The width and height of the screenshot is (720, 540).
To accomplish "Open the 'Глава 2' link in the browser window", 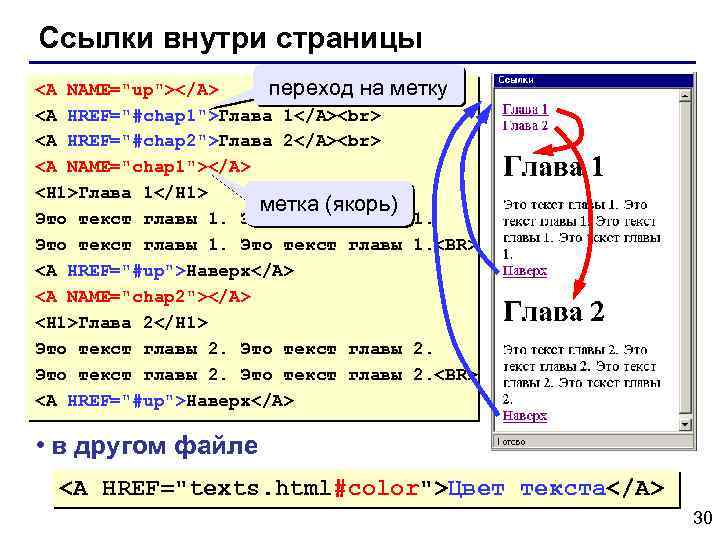I will [525, 125].
